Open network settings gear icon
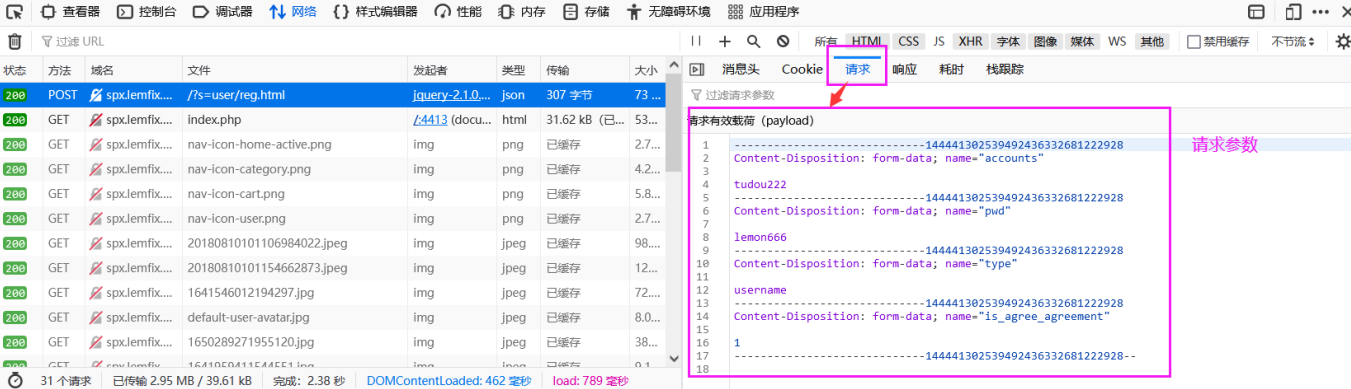 (x=1343, y=41)
